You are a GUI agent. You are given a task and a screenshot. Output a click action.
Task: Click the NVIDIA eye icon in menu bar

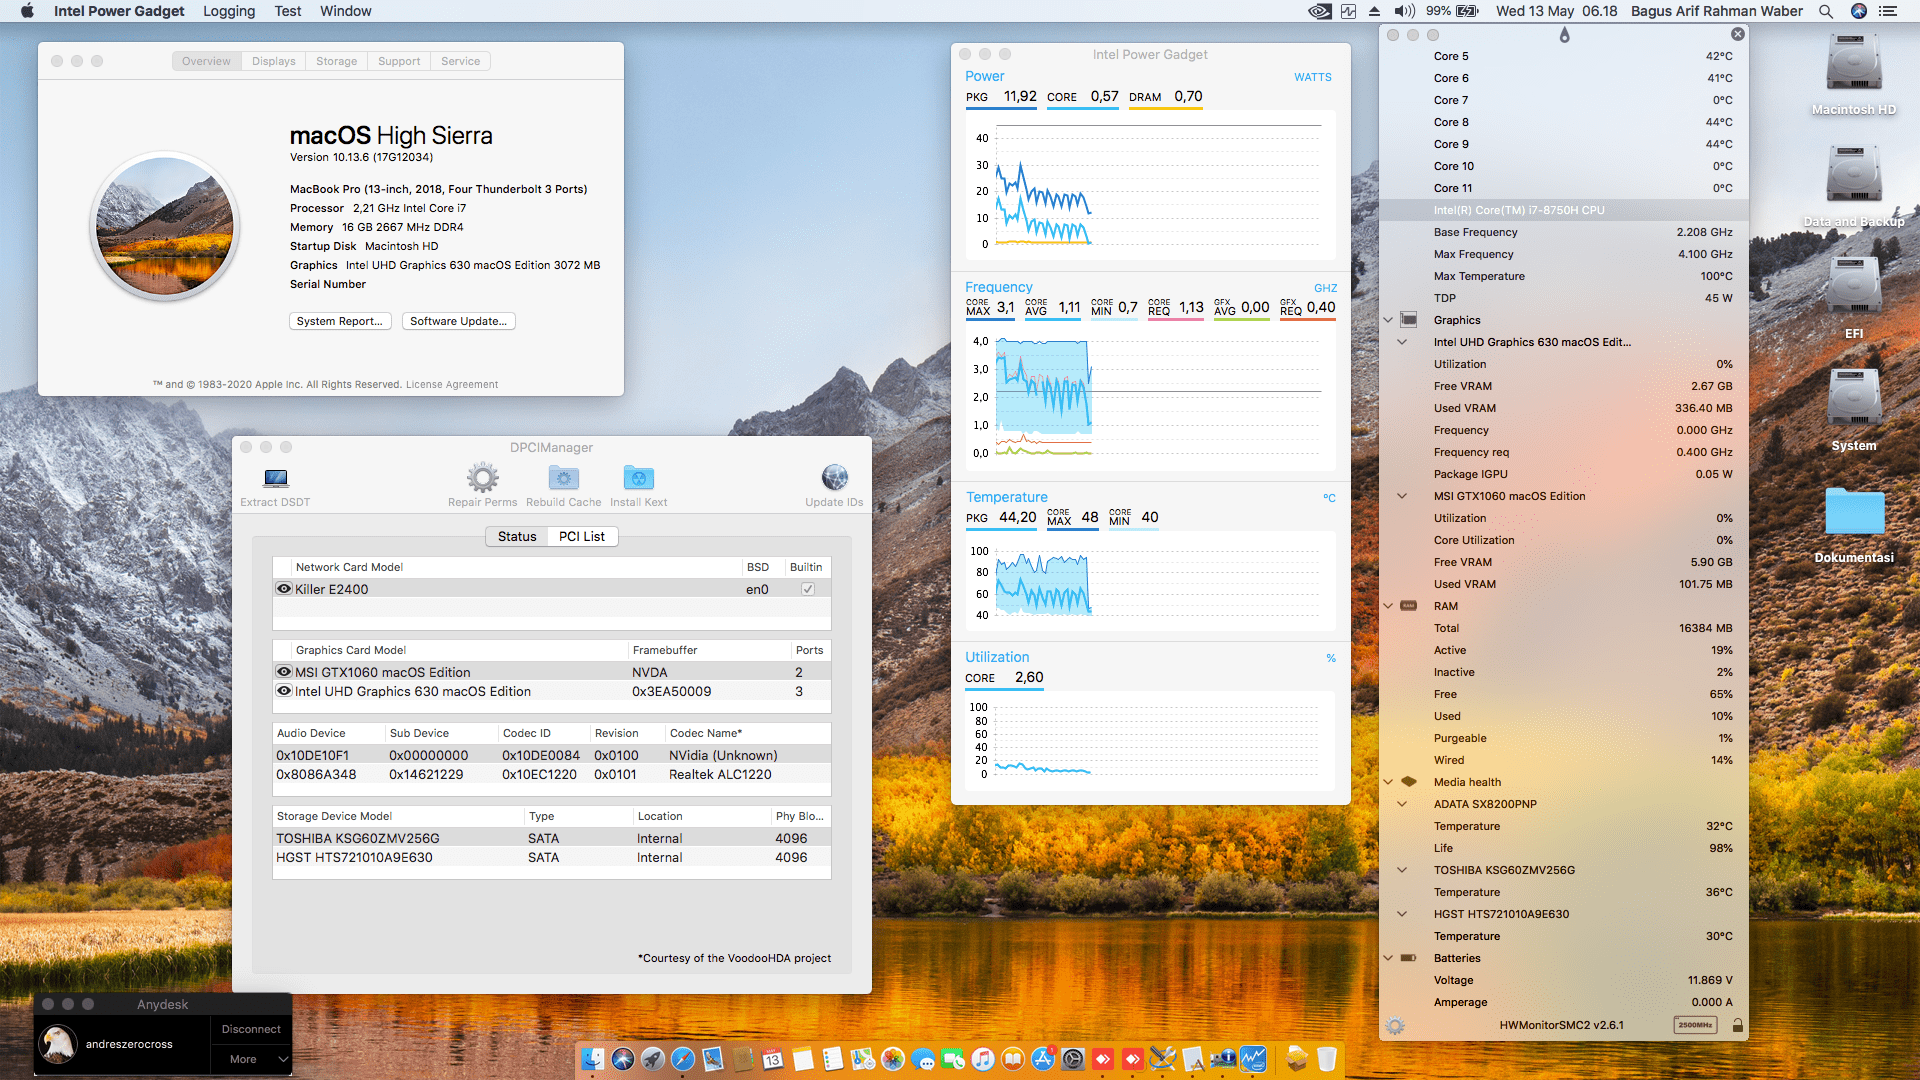pyautogui.click(x=1320, y=11)
